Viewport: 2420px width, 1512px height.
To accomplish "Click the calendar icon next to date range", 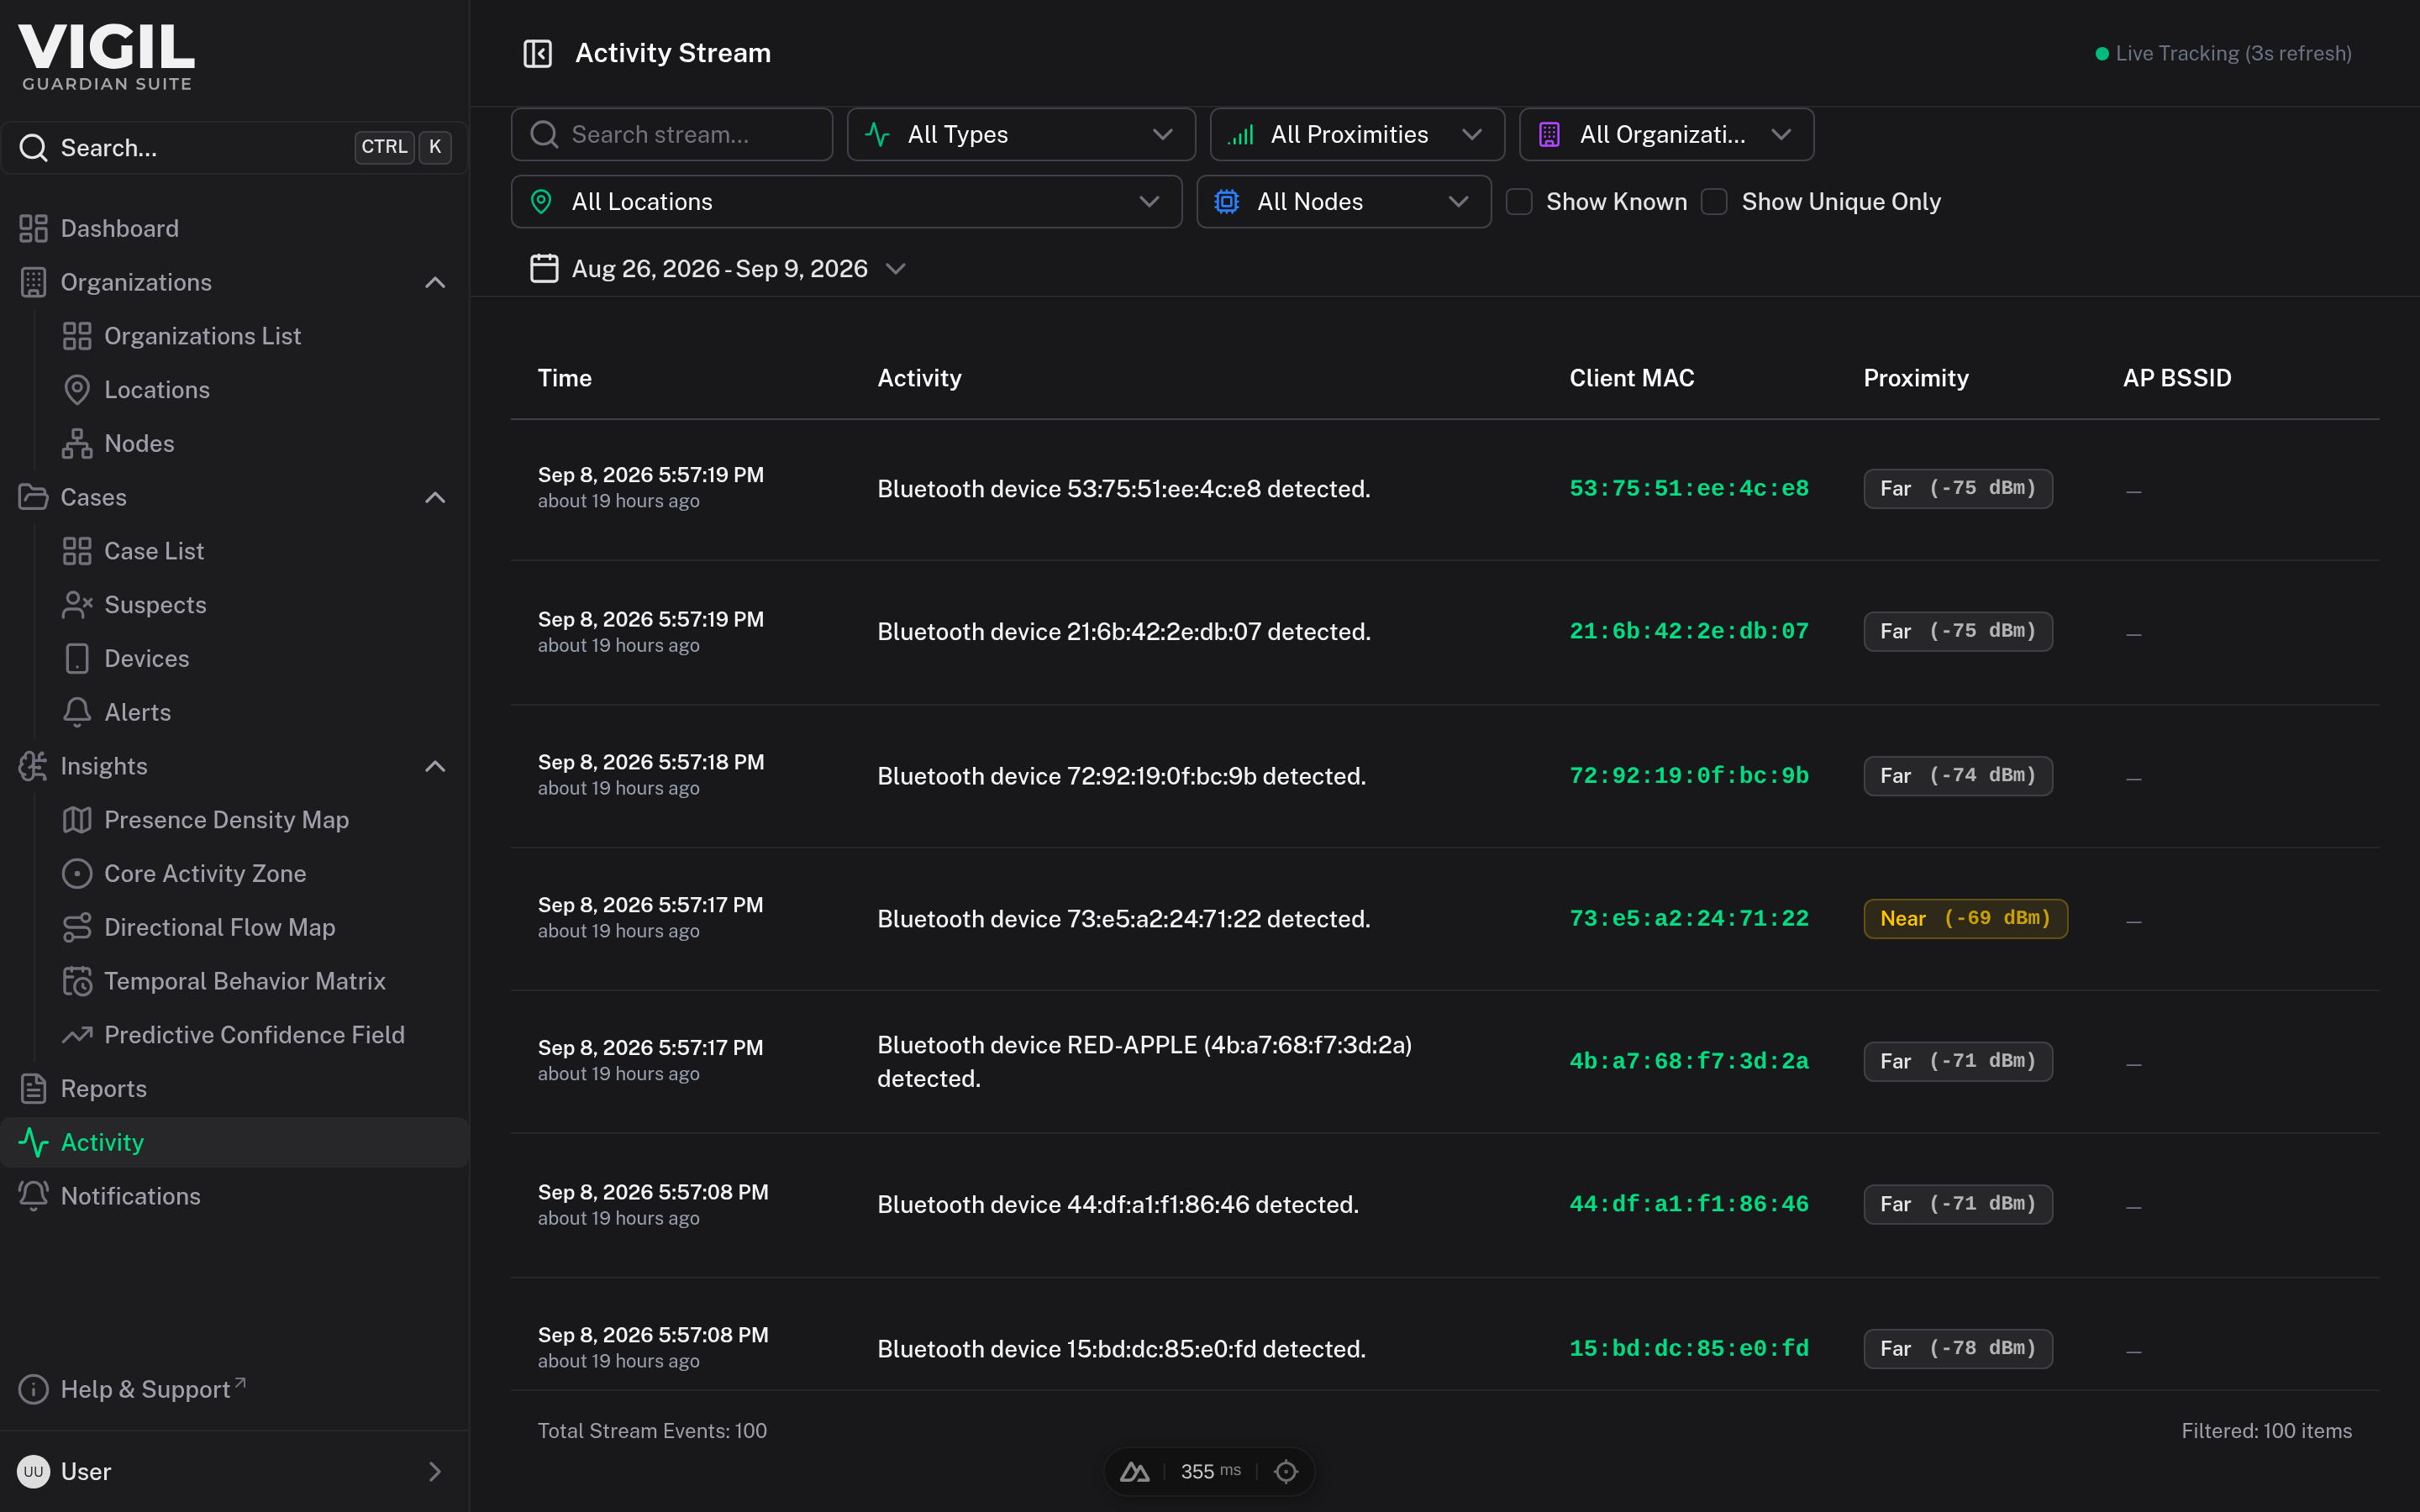I will pyautogui.click(x=544, y=268).
